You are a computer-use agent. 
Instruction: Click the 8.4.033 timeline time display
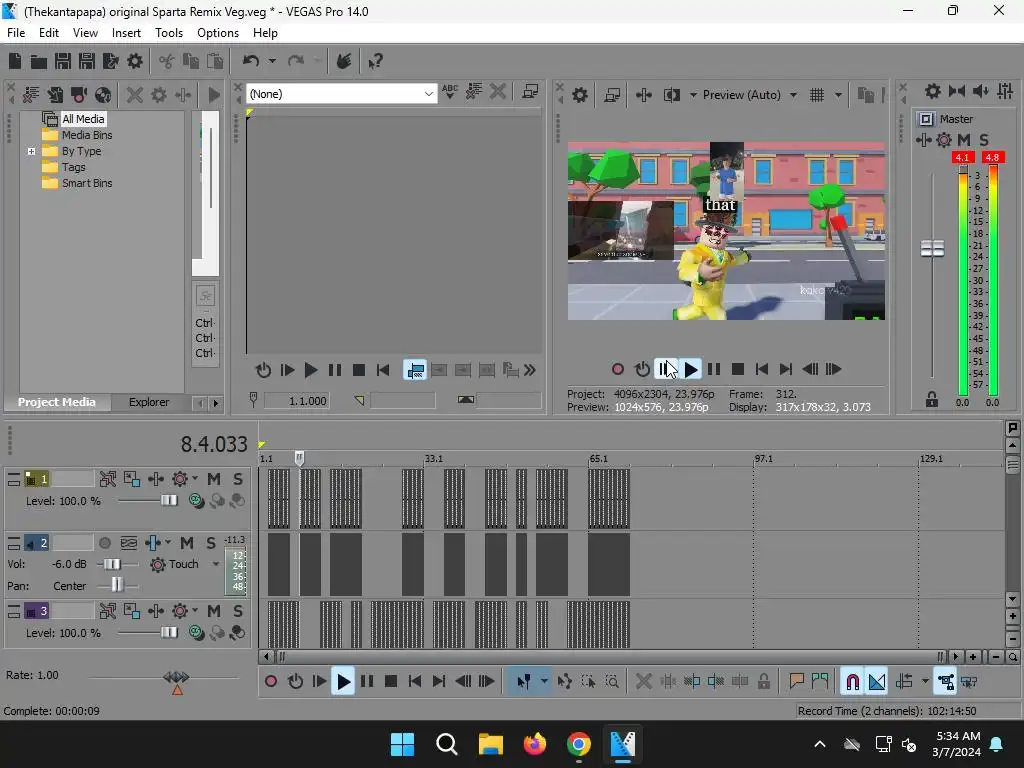tap(214, 445)
